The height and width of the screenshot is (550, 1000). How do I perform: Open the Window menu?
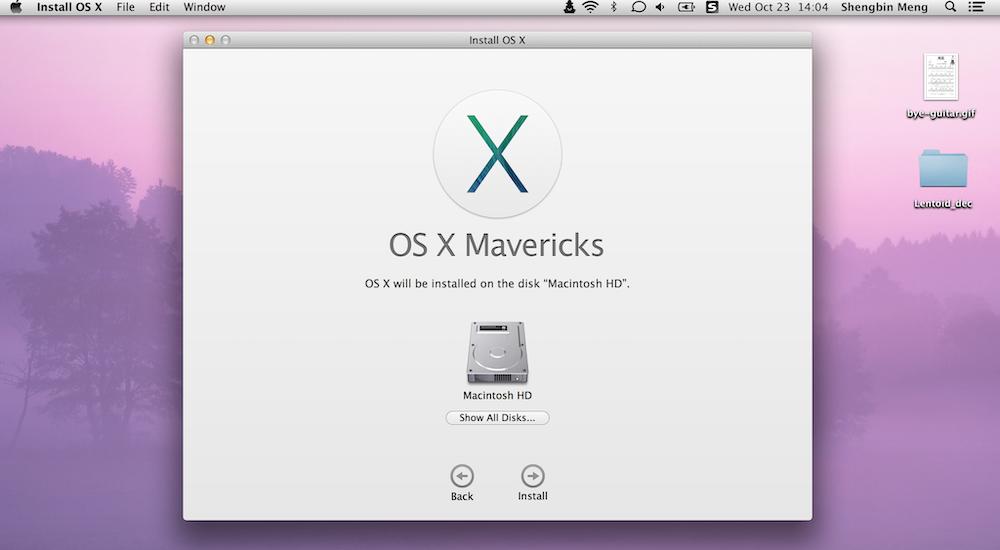coord(204,7)
